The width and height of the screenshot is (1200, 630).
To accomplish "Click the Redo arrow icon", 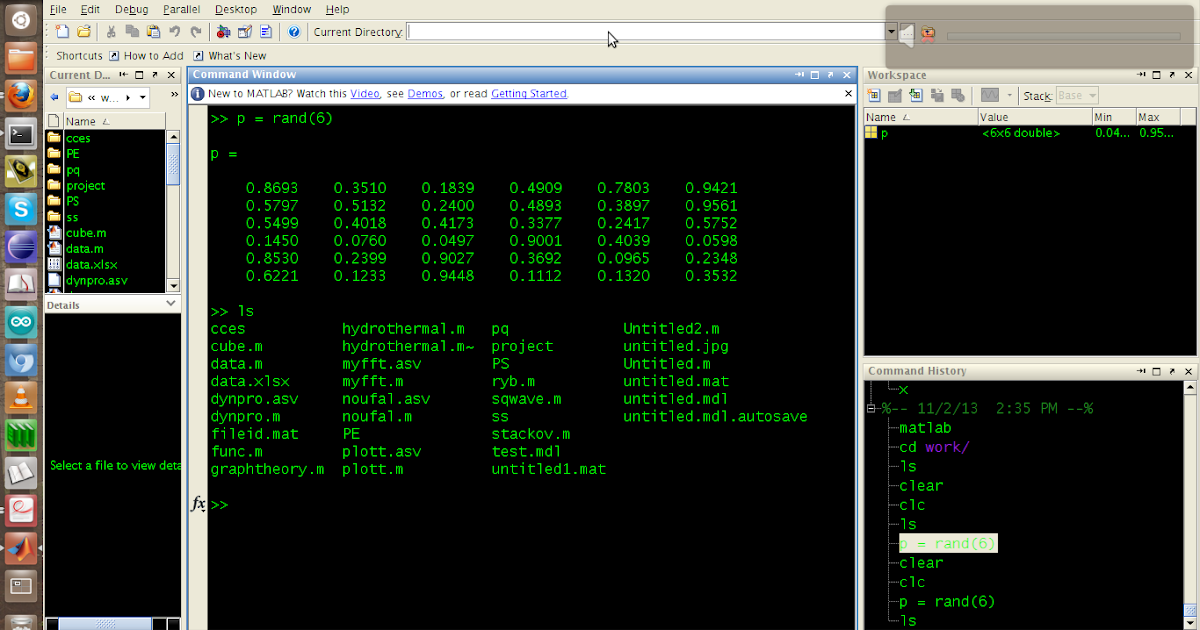I will point(196,32).
